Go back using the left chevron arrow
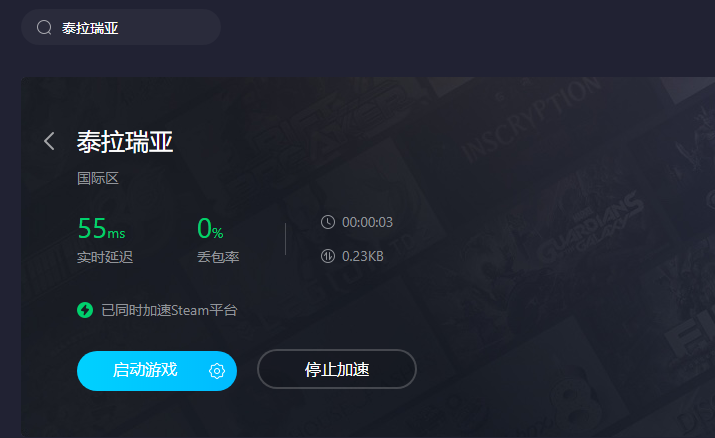This screenshot has height=438, width=715. point(49,141)
